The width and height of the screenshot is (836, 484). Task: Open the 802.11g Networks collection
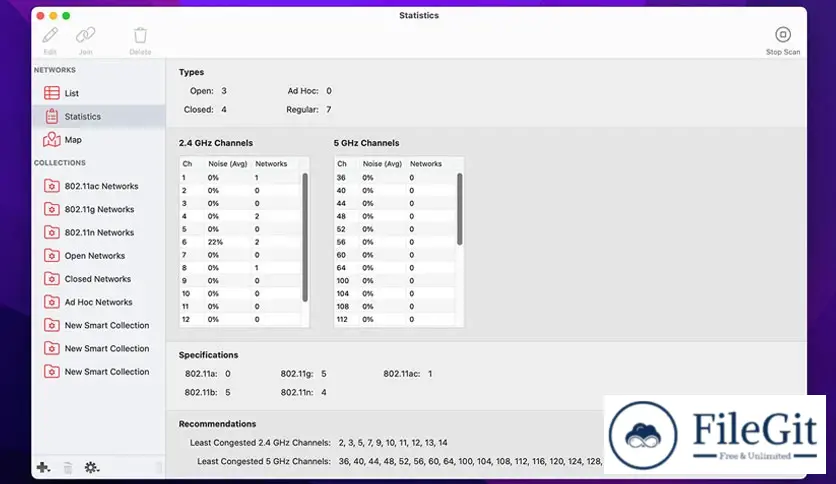[99, 209]
